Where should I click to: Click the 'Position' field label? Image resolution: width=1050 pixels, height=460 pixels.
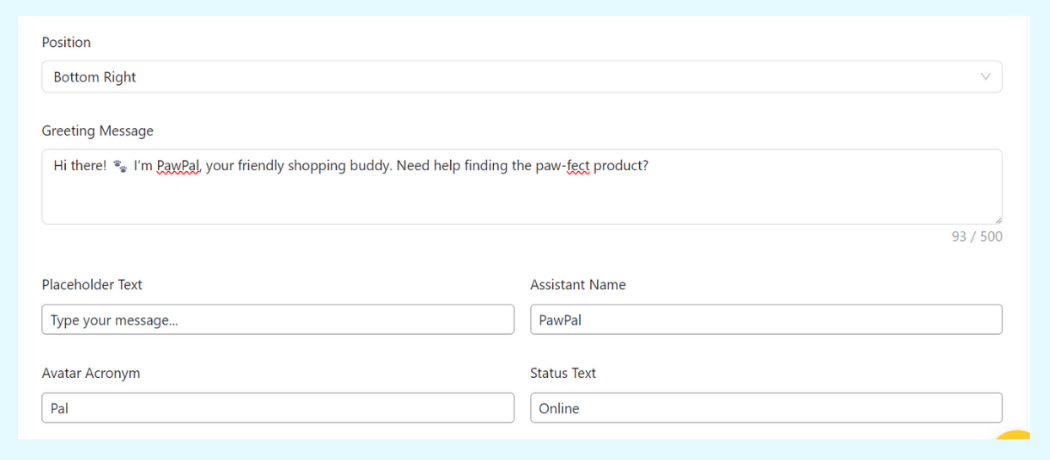[66, 43]
